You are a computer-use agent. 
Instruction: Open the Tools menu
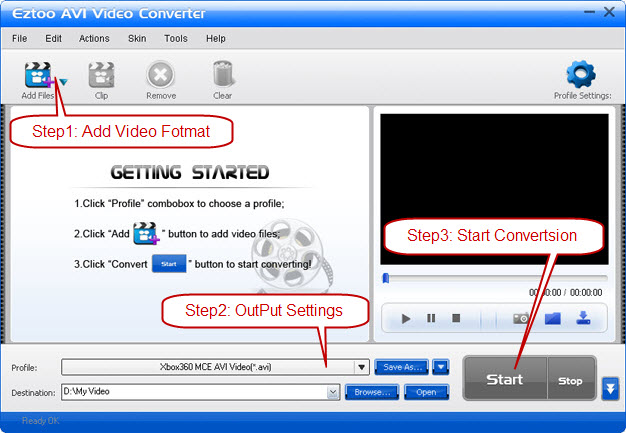click(176, 38)
